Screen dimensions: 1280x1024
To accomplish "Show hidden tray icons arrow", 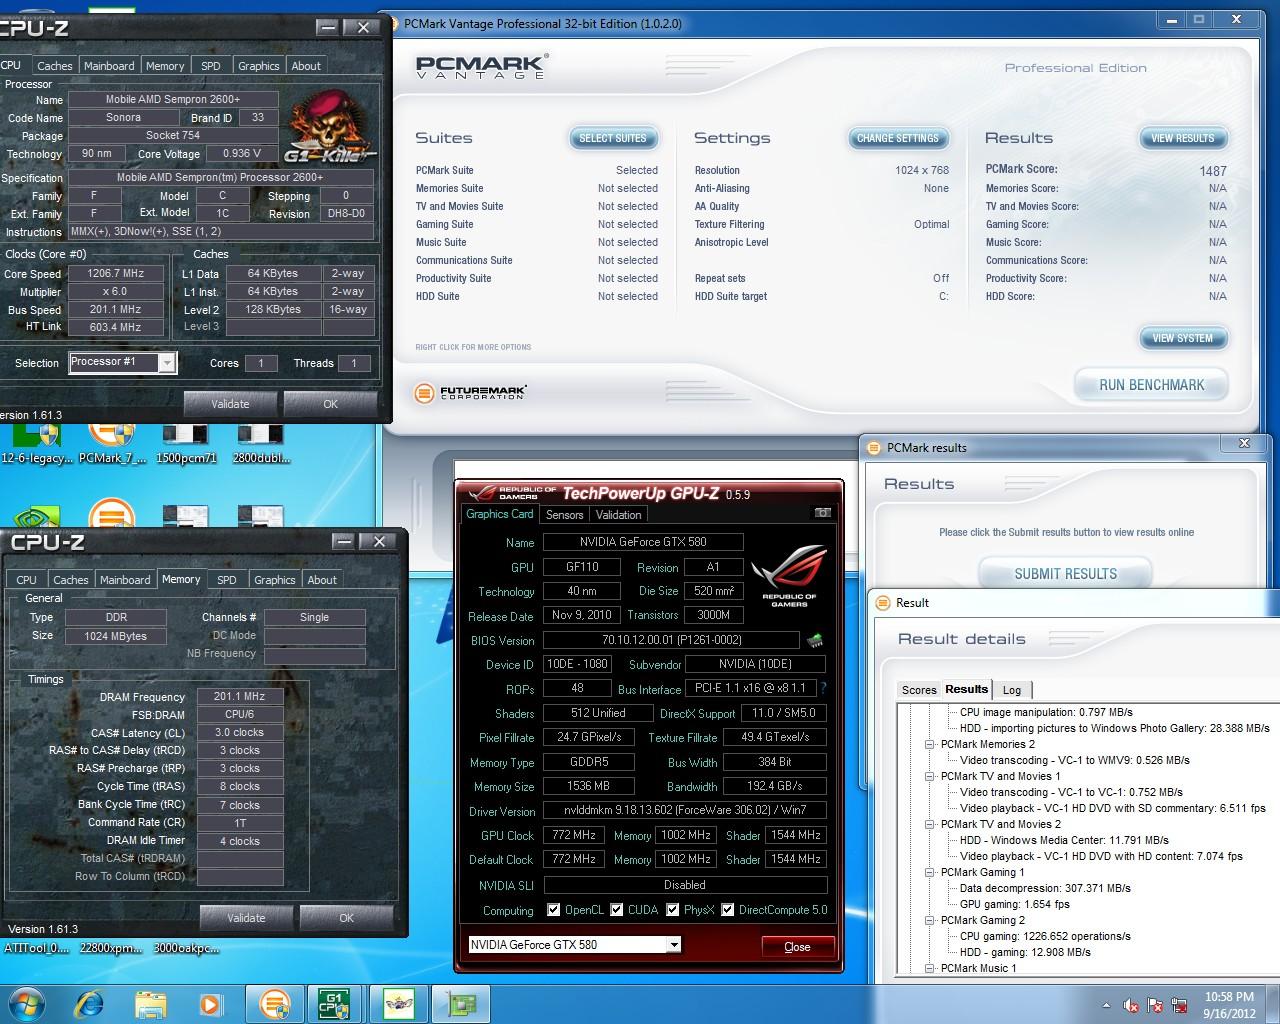I will click(x=1106, y=1005).
